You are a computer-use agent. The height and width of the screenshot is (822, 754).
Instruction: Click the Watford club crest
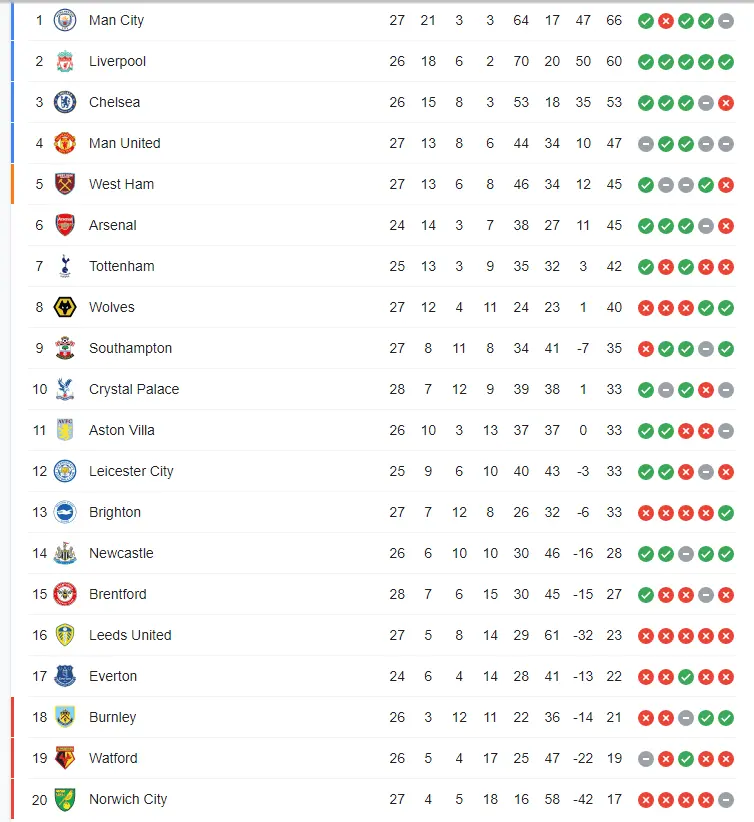pyautogui.click(x=65, y=758)
